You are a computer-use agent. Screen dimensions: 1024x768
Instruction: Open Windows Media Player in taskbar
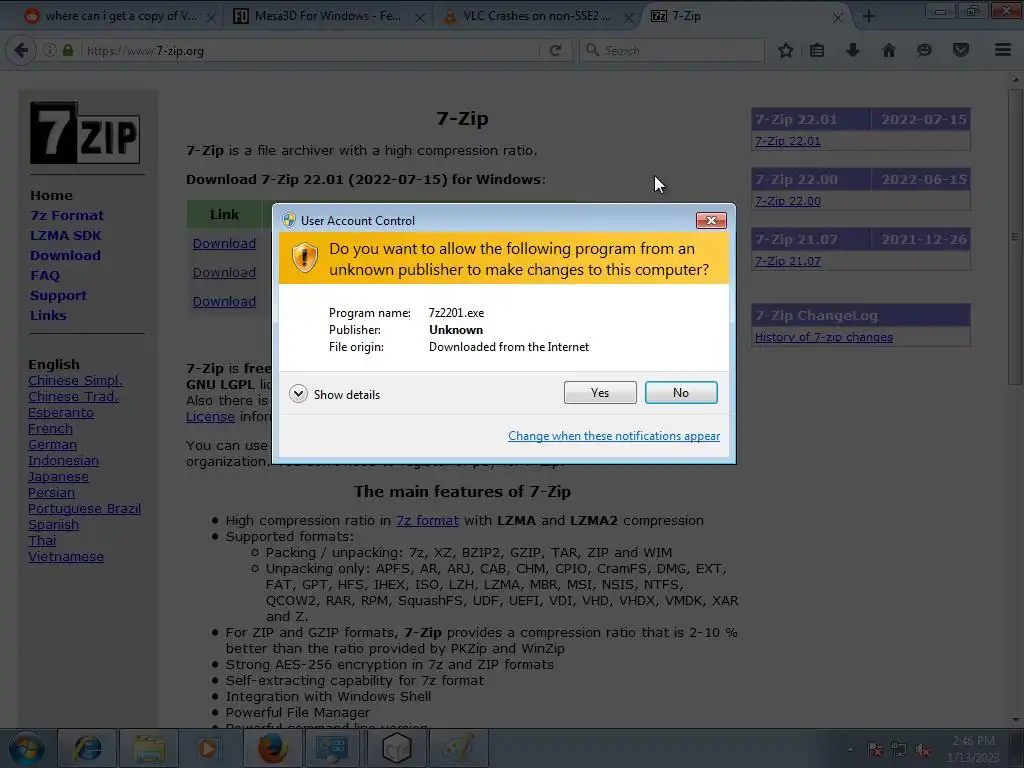[x=209, y=748]
